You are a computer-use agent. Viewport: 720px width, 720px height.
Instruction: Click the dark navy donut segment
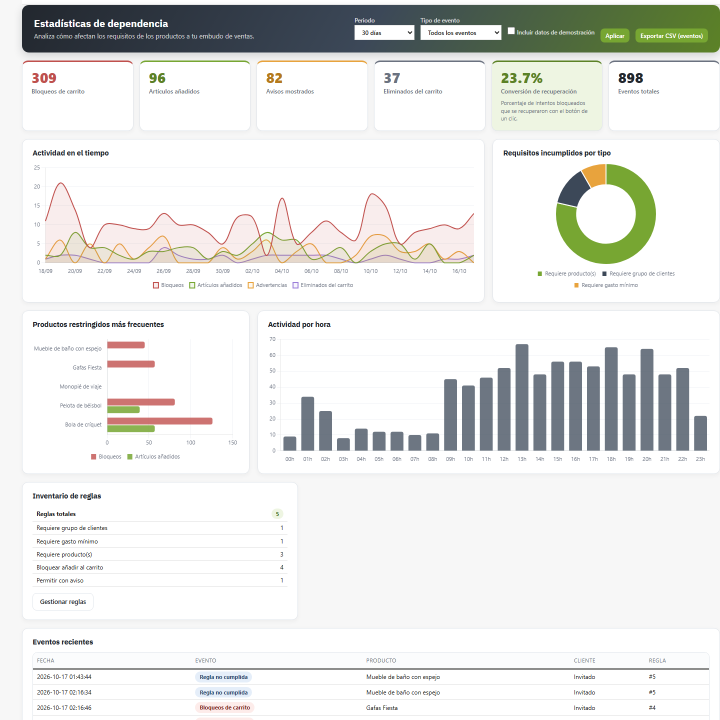572,190
